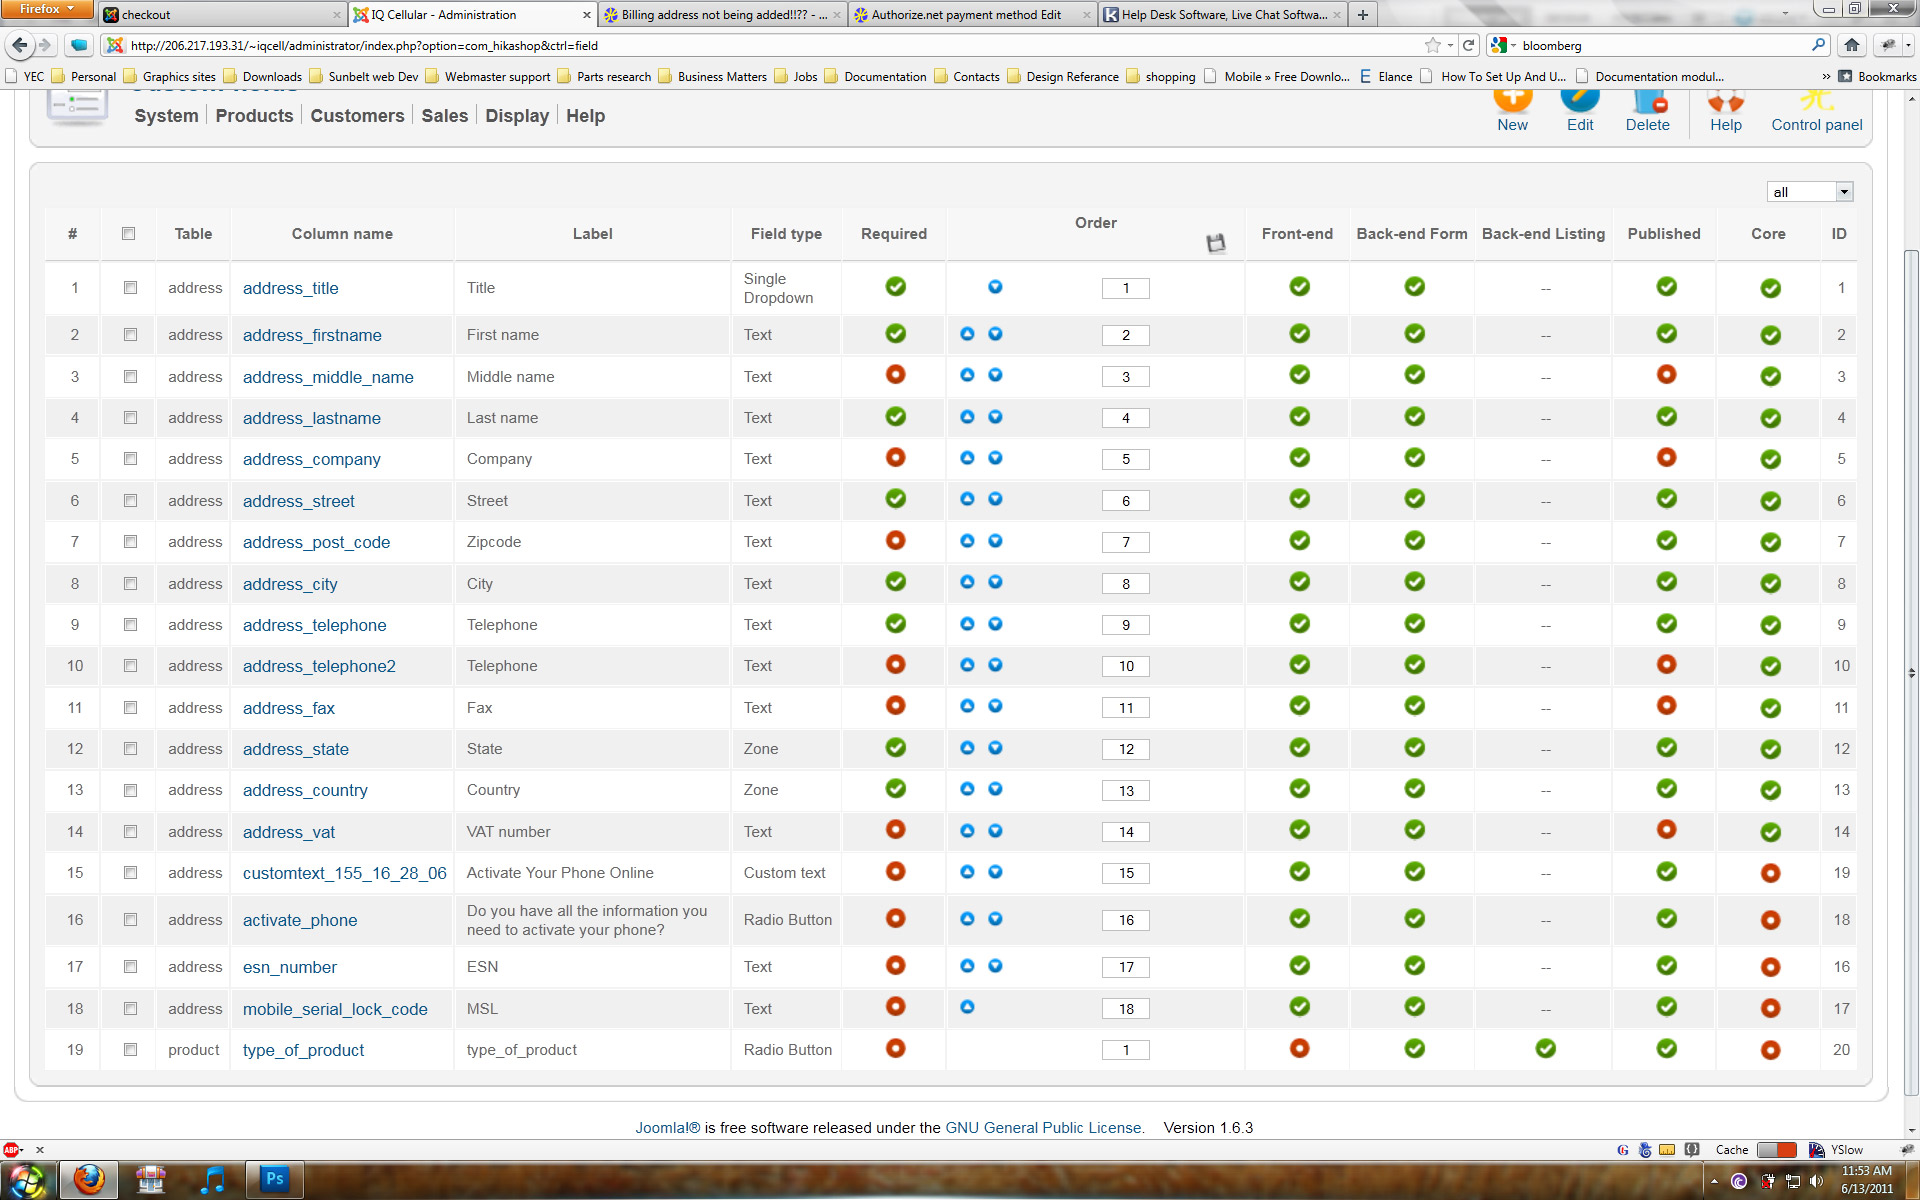Image resolution: width=1920 pixels, height=1200 pixels.
Task: Select the esn_number row checkbox
Action: 130,967
